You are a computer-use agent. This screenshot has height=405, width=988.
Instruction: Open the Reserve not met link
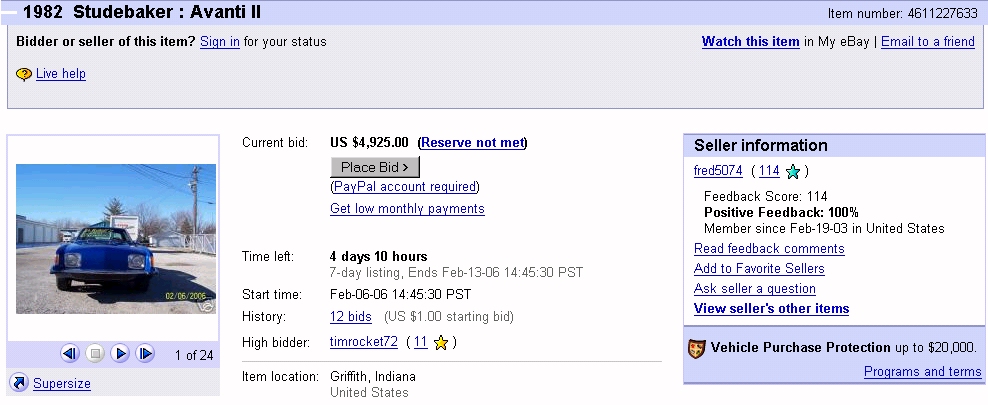point(472,143)
